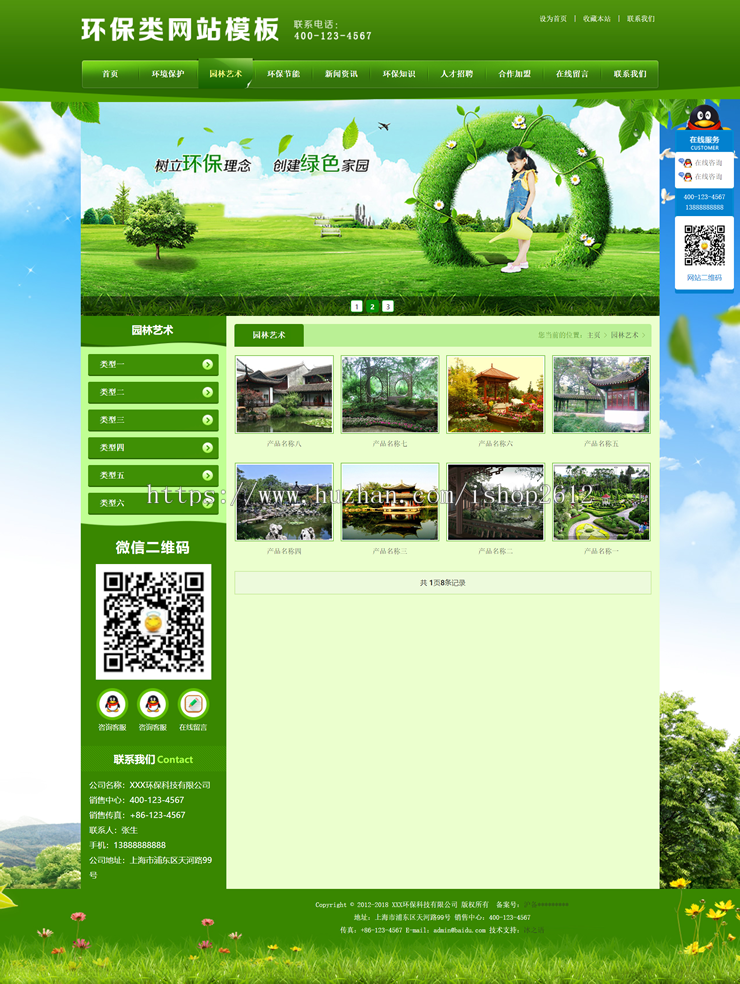Switch banner to slide 3 indicator
This screenshot has width=740, height=984.
pos(388,306)
